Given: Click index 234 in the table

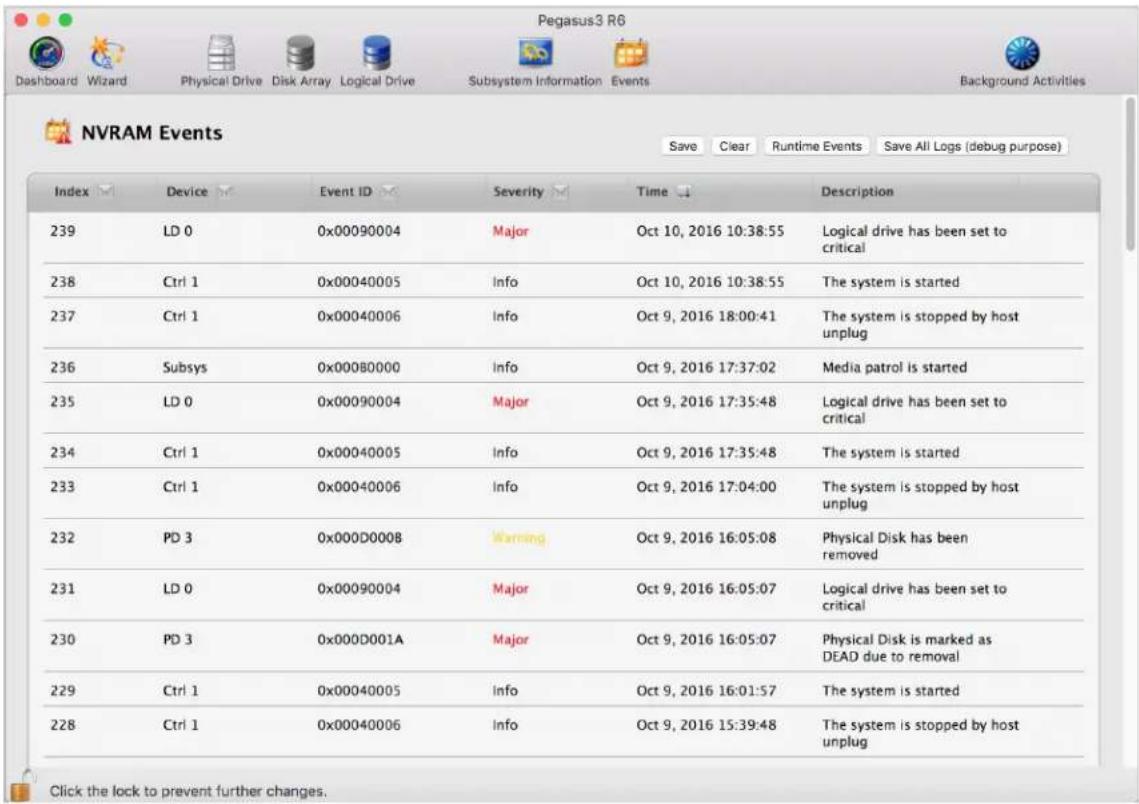Looking at the screenshot, I should [62, 452].
